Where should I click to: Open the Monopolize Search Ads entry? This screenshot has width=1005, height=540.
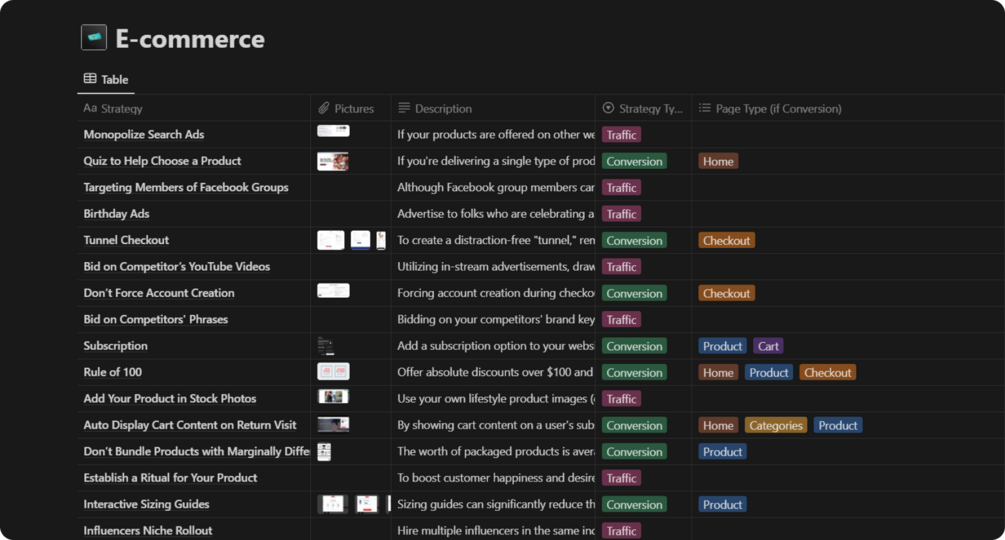coord(144,134)
